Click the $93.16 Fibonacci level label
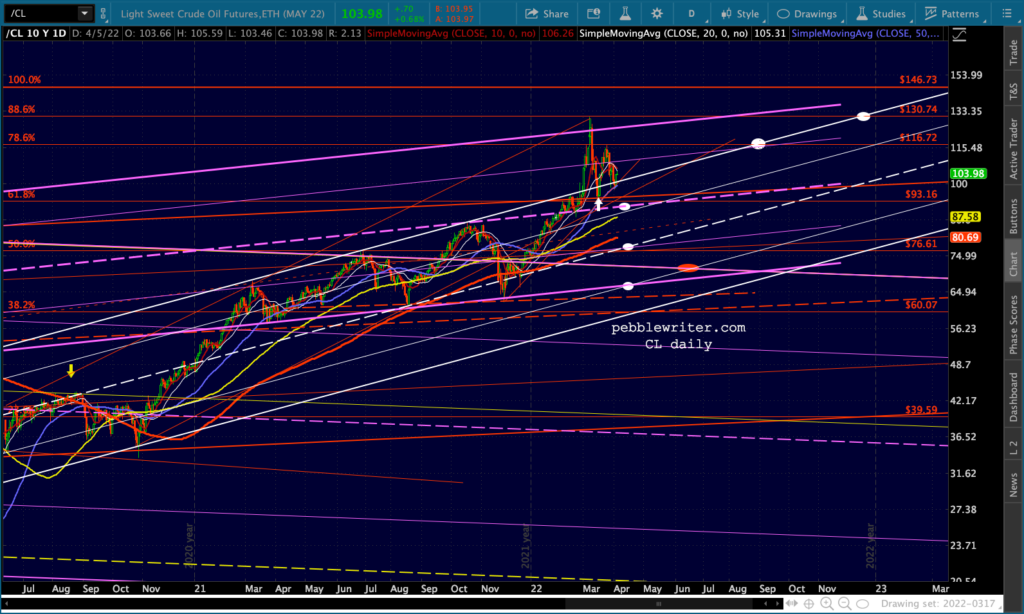 point(921,194)
